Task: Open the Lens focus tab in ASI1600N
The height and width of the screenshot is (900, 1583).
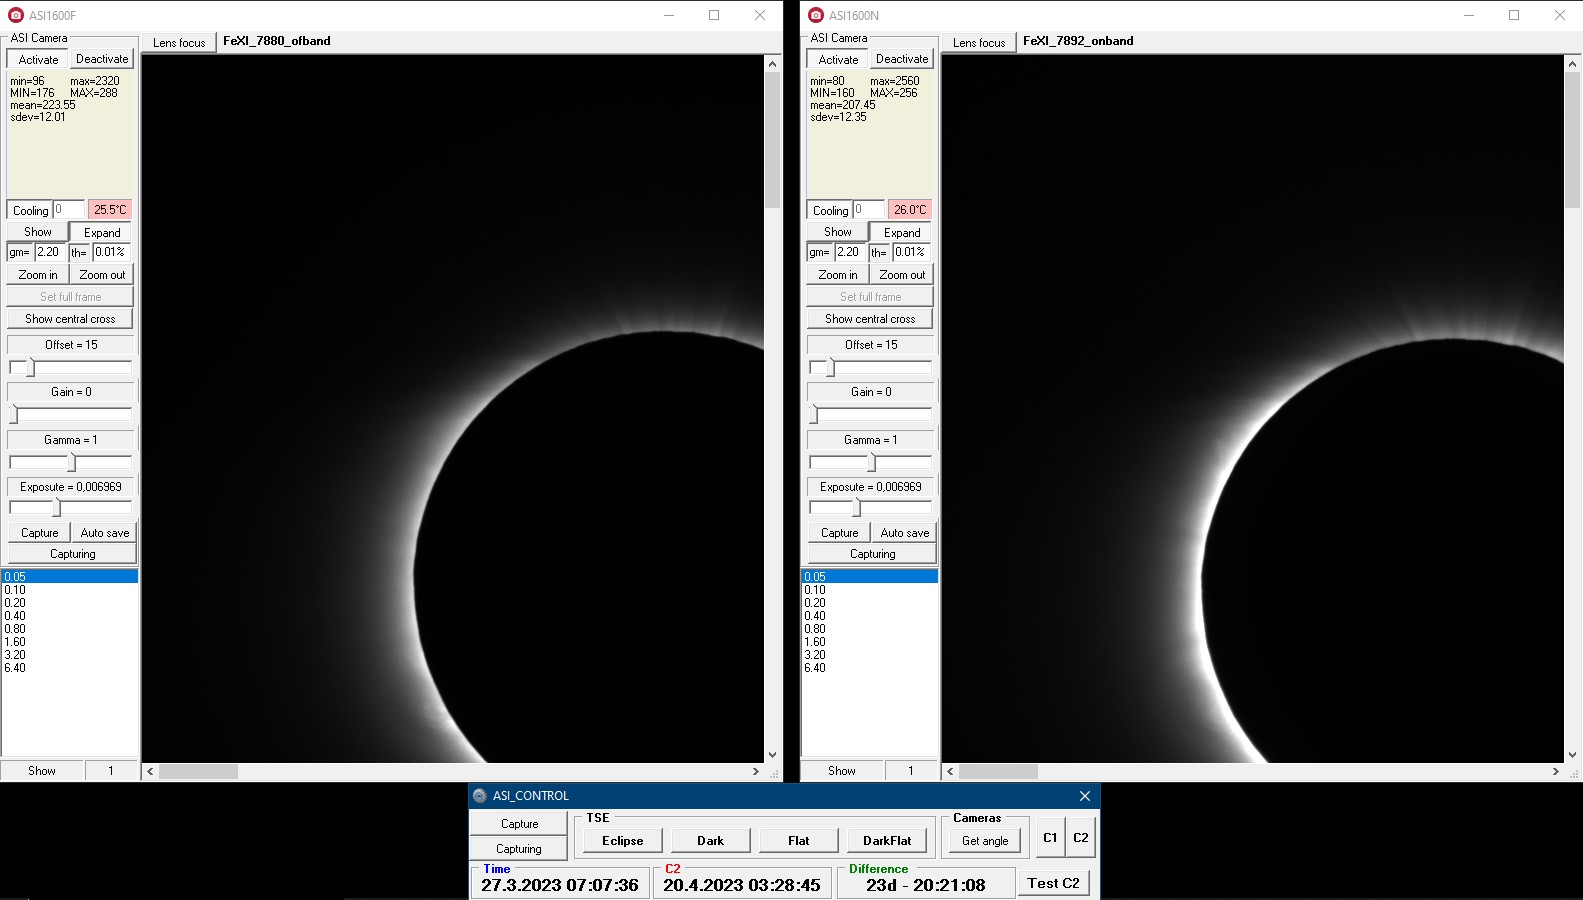Action: pos(979,42)
